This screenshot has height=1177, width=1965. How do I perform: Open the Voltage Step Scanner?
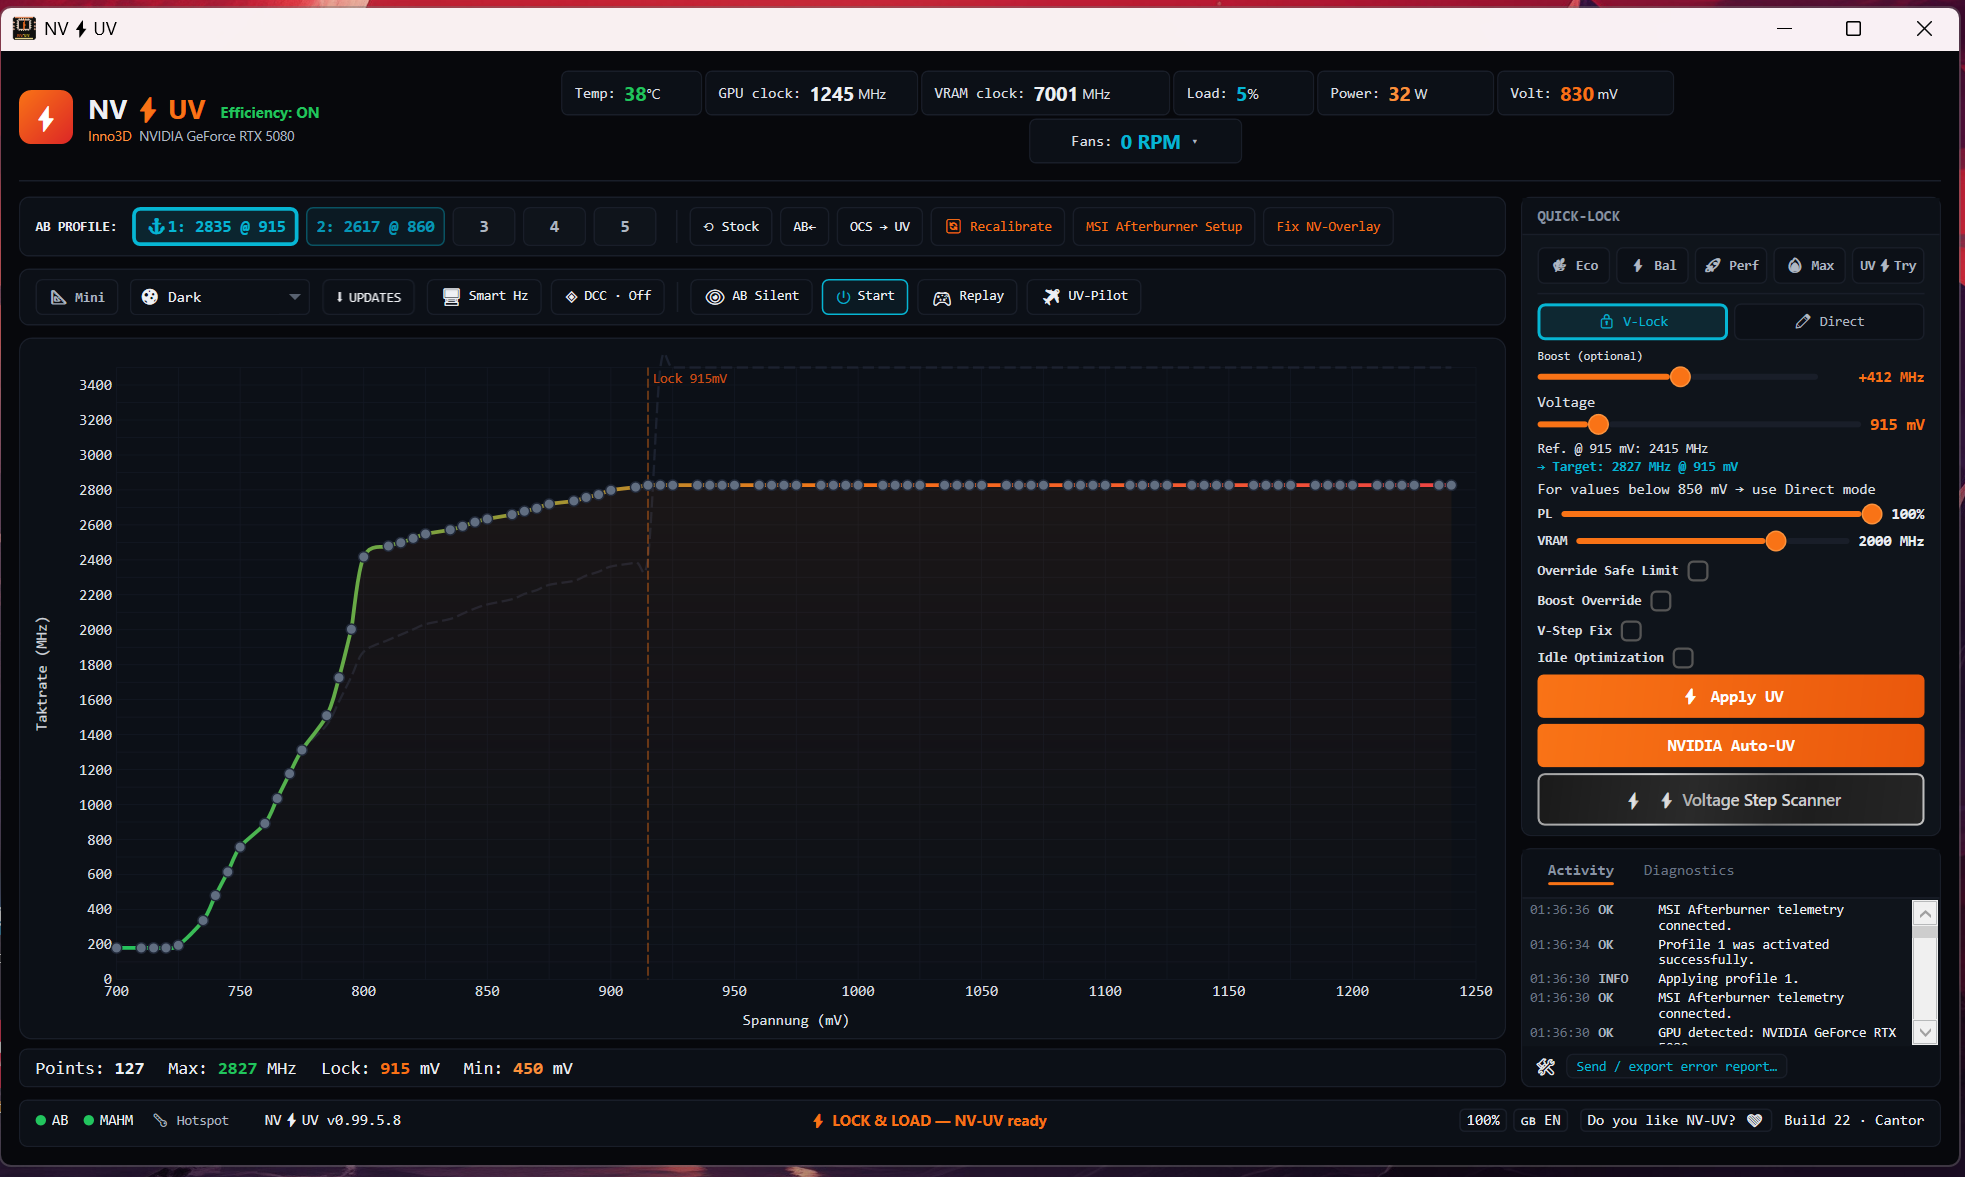click(x=1730, y=800)
